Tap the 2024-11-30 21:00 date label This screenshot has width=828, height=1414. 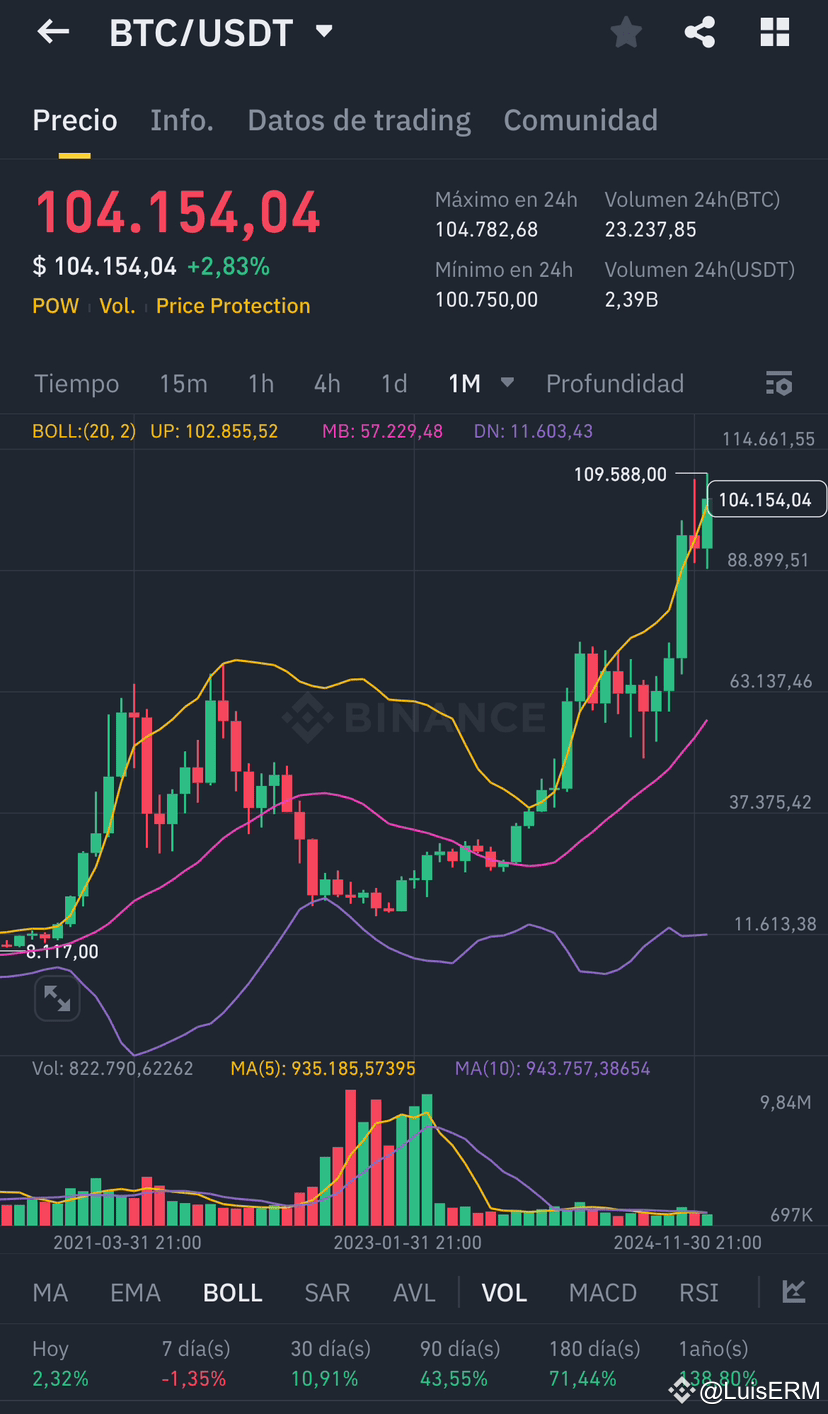click(x=687, y=1243)
